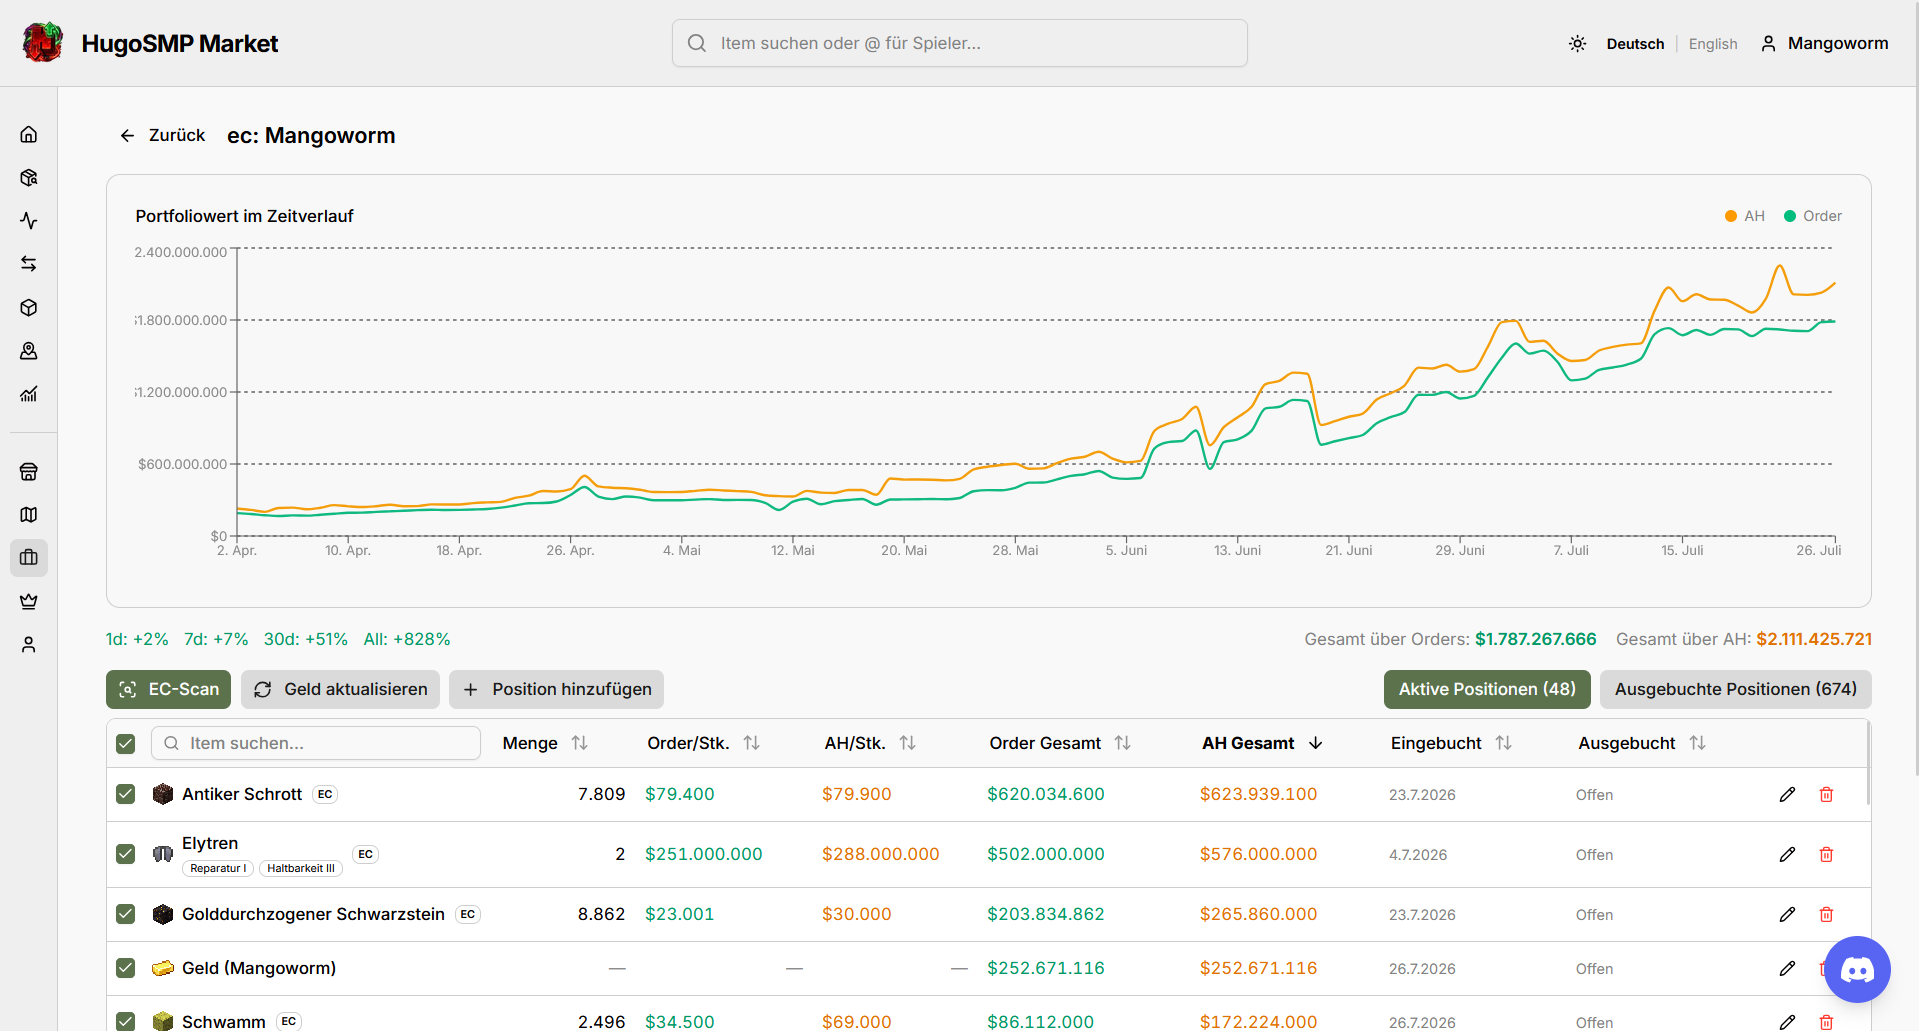
Task: Open the profile person icon in the sidebar
Action: (x=29, y=645)
